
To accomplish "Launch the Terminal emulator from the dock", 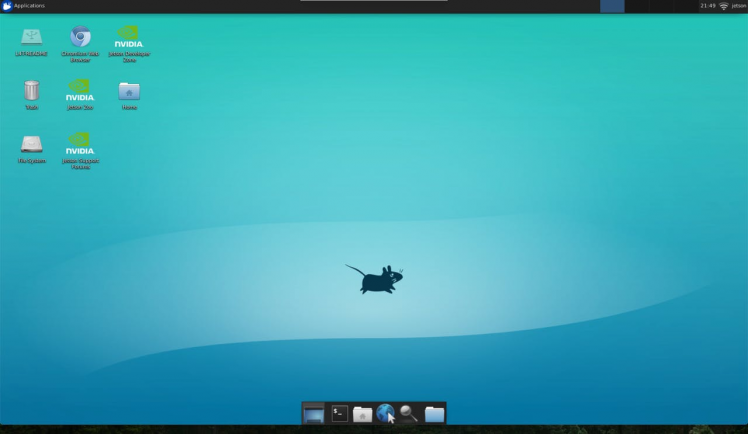I will (x=340, y=413).
